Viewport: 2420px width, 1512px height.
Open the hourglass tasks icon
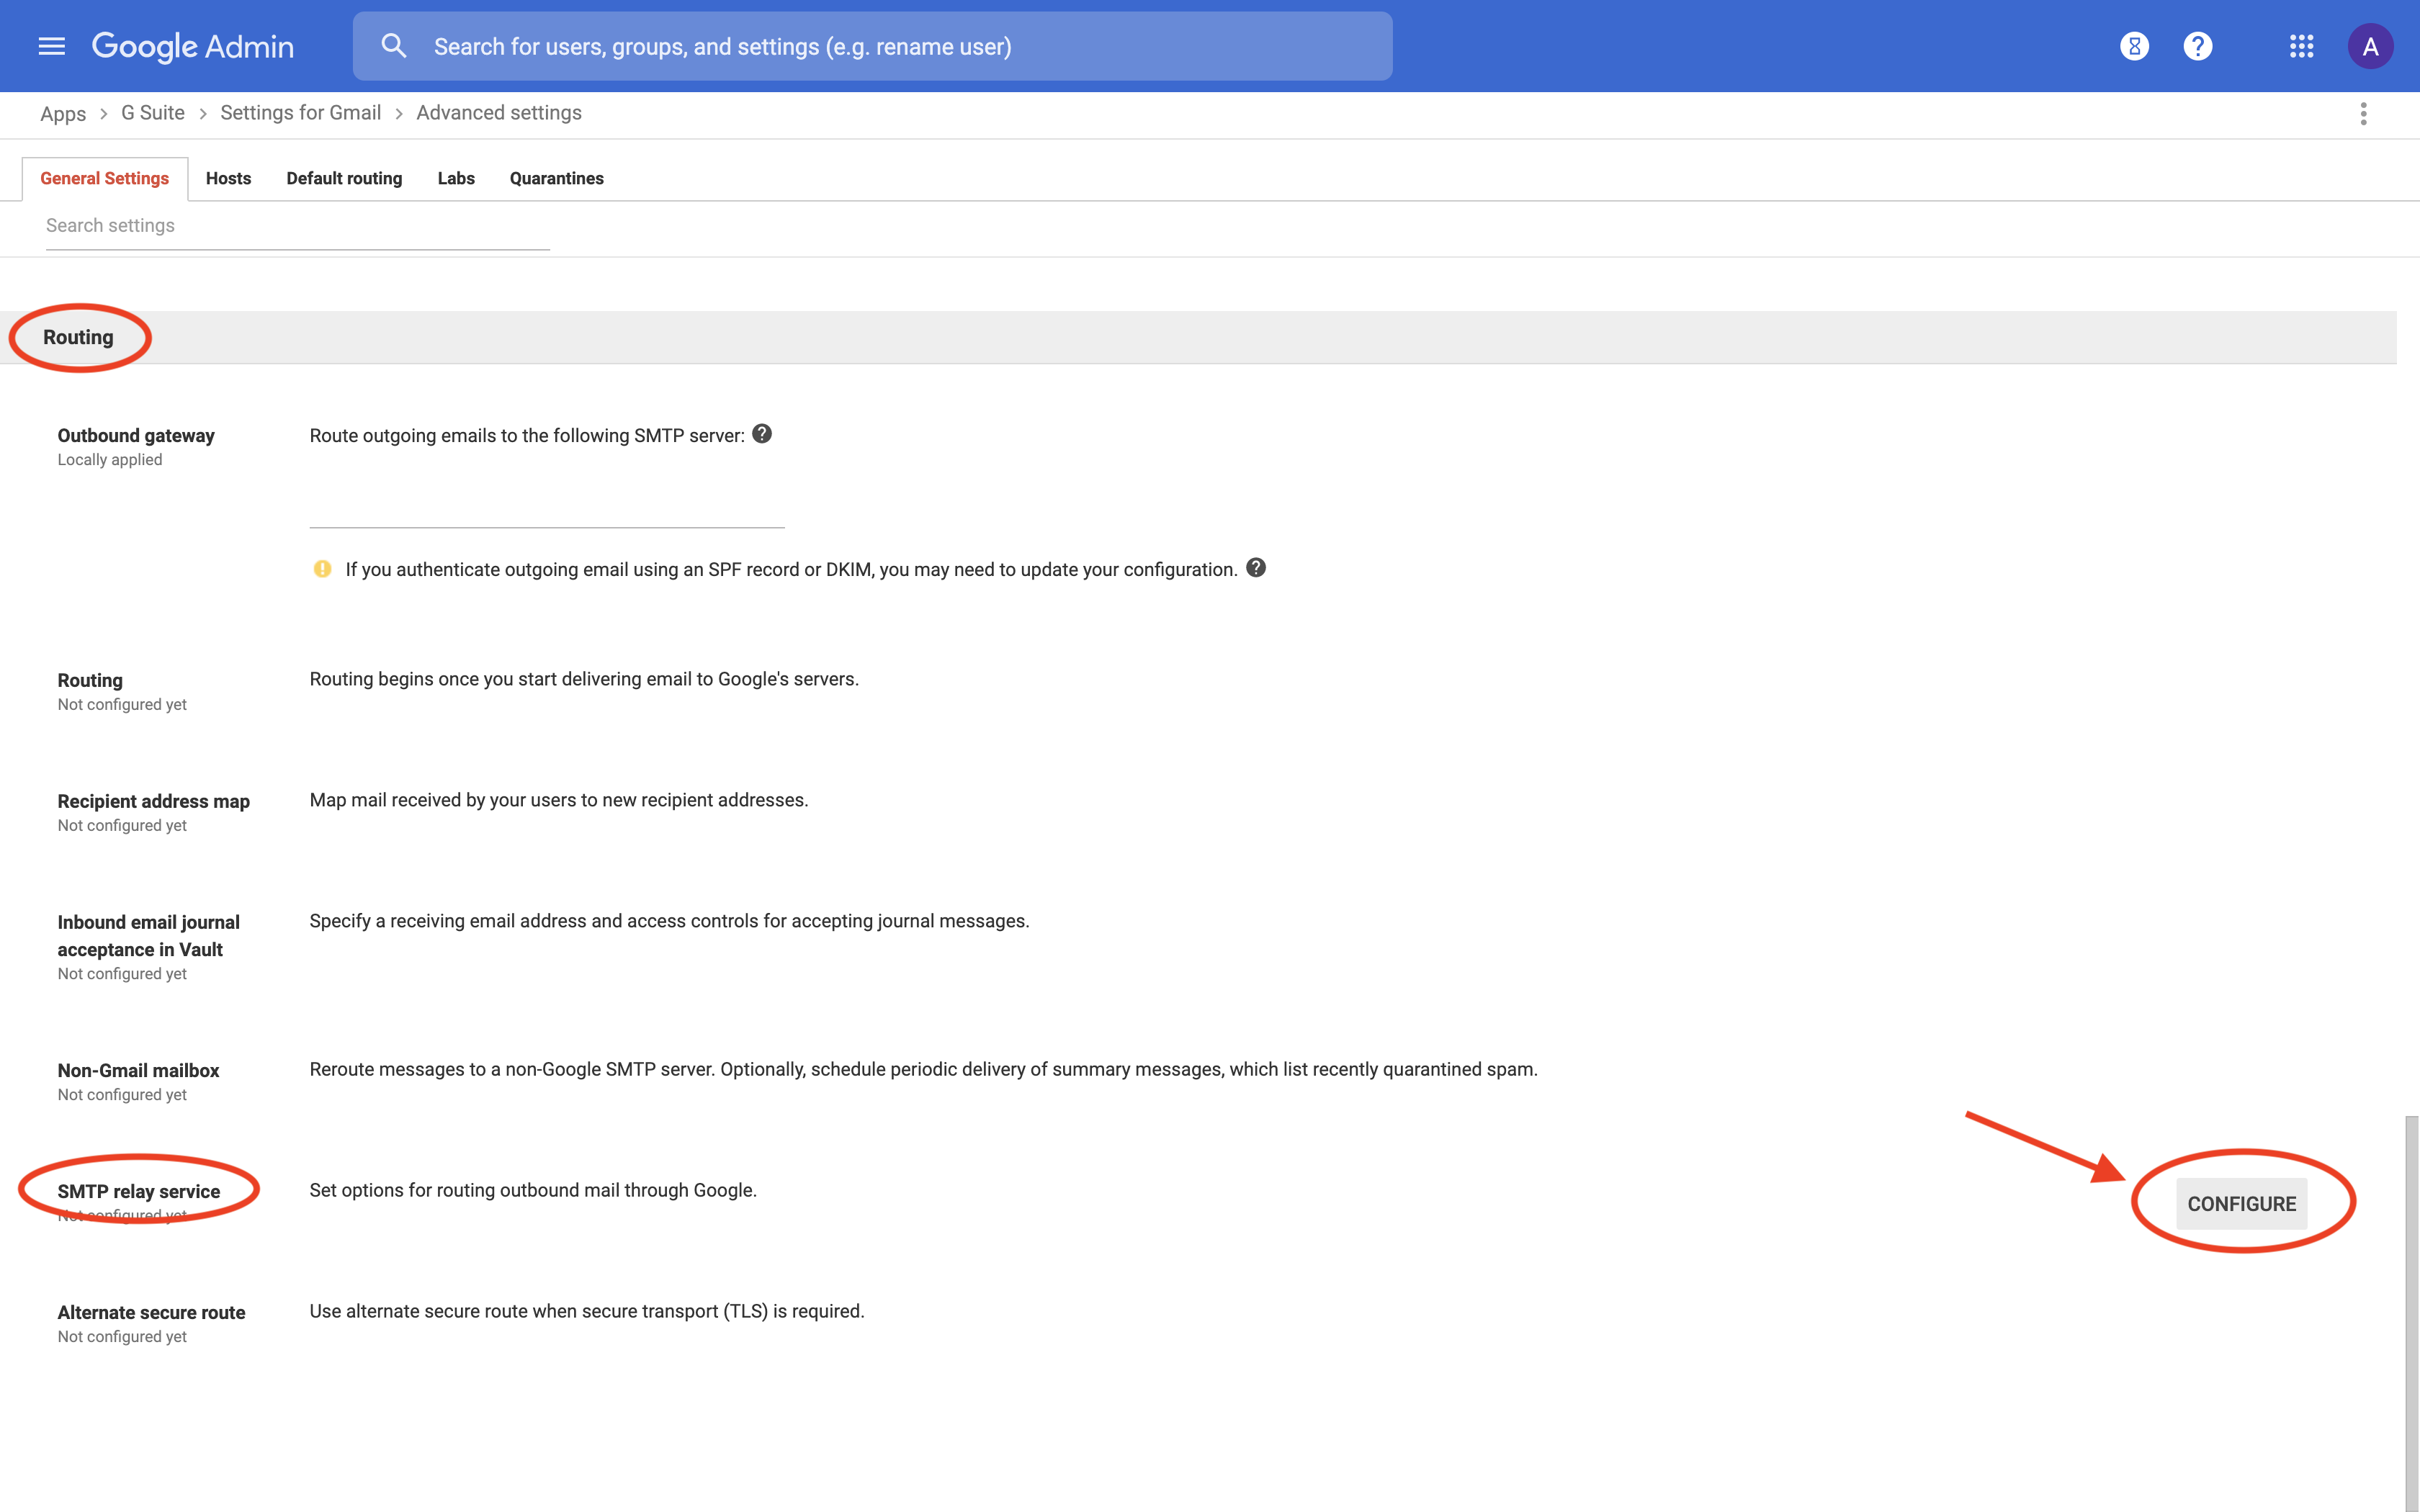[2134, 46]
